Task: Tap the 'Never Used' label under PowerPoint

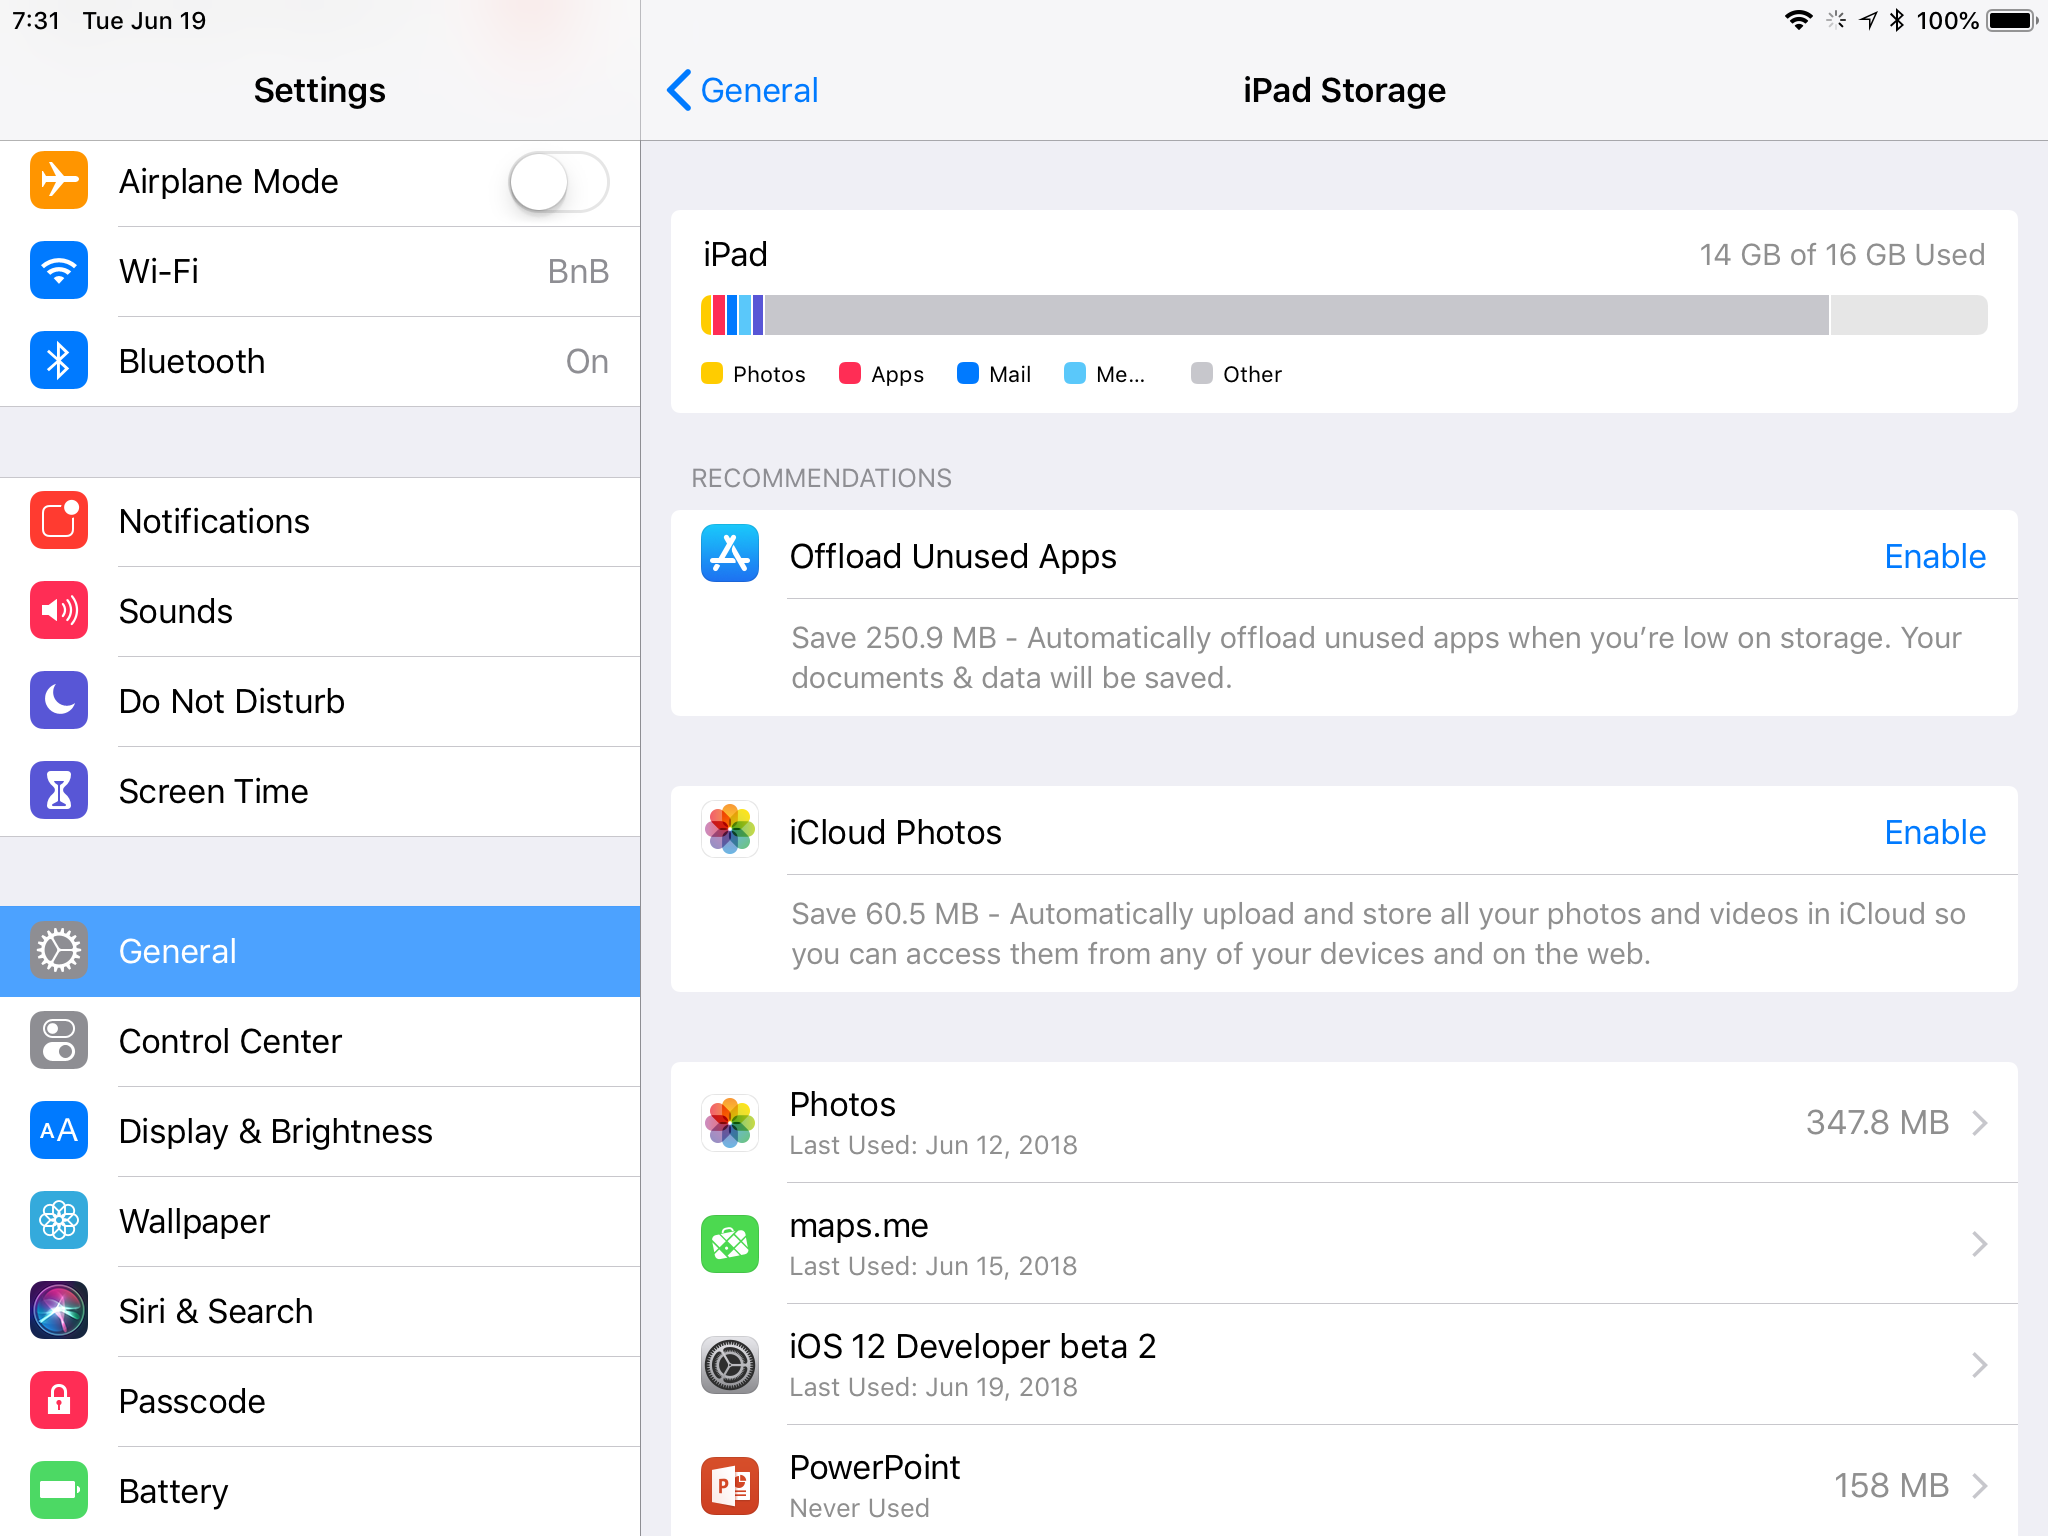Action: tap(859, 1508)
